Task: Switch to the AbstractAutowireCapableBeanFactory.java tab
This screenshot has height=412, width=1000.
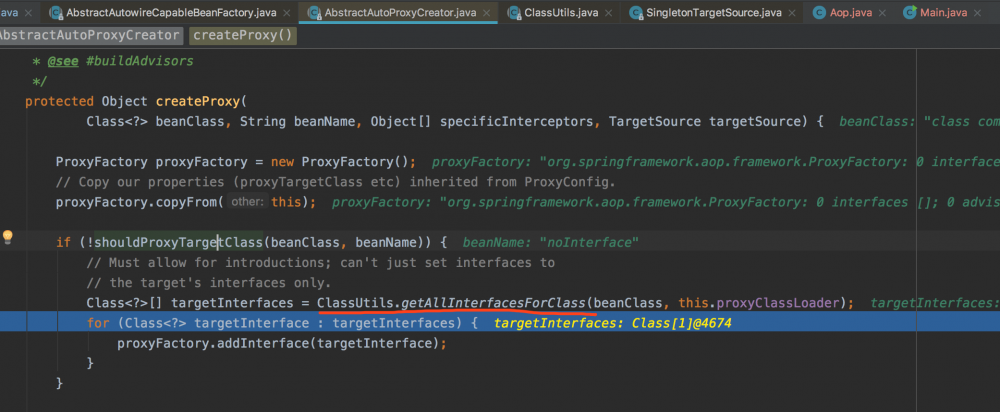Action: coord(171,13)
